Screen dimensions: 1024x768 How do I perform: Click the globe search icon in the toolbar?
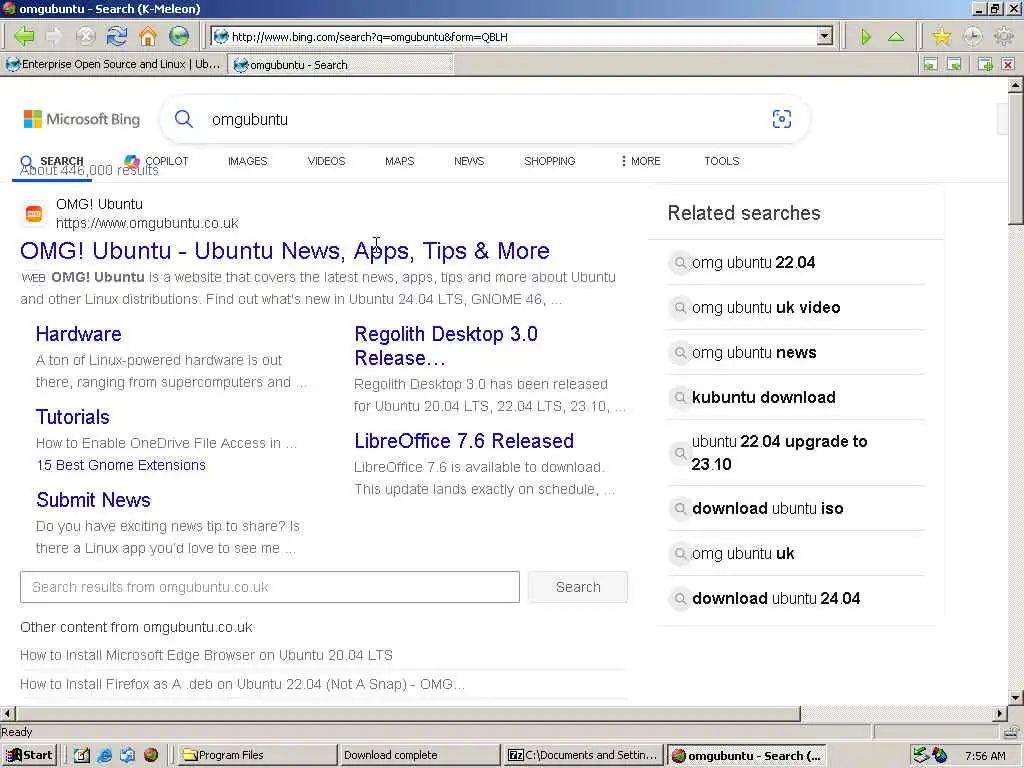[x=178, y=37]
